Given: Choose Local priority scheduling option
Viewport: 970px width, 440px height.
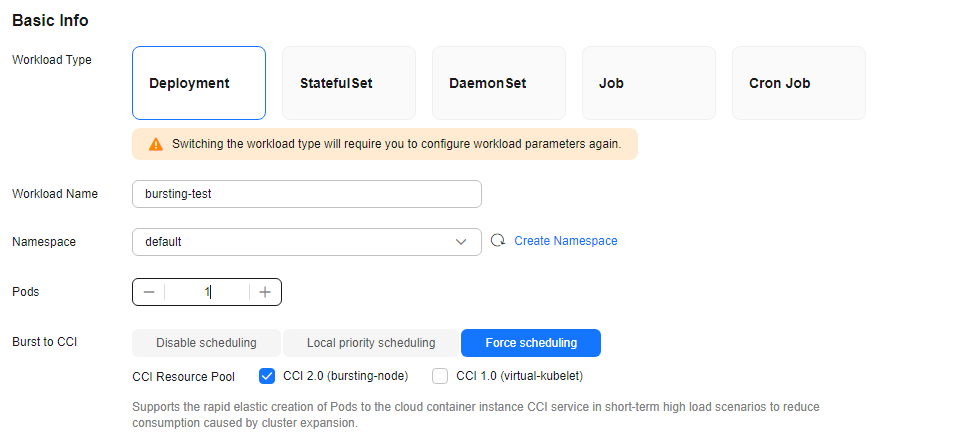Looking at the screenshot, I should click(371, 343).
